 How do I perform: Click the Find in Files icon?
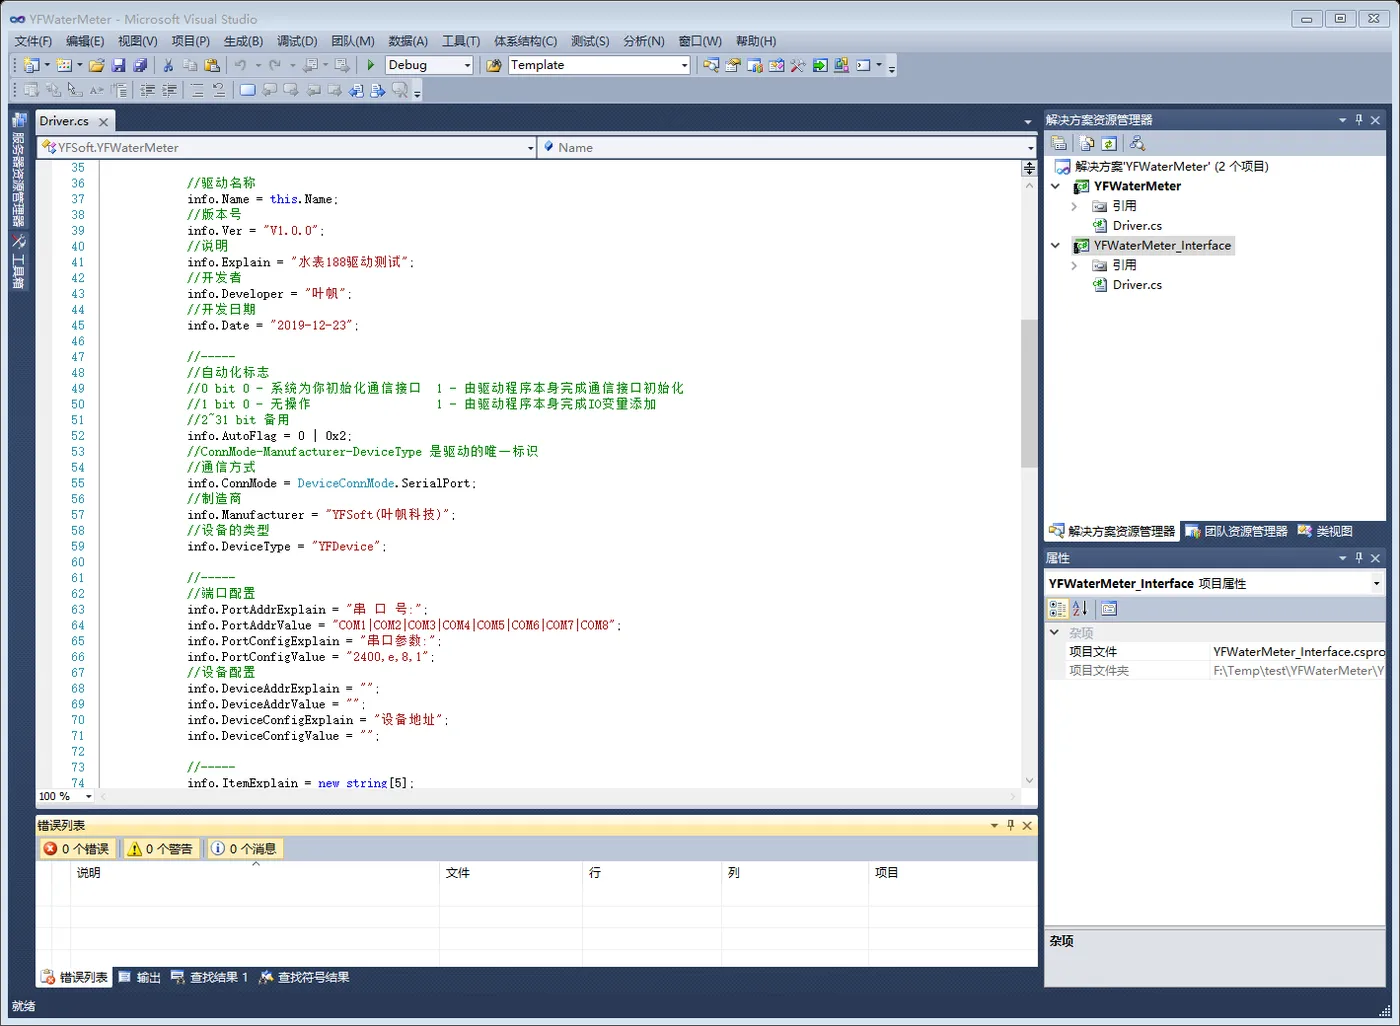click(494, 65)
